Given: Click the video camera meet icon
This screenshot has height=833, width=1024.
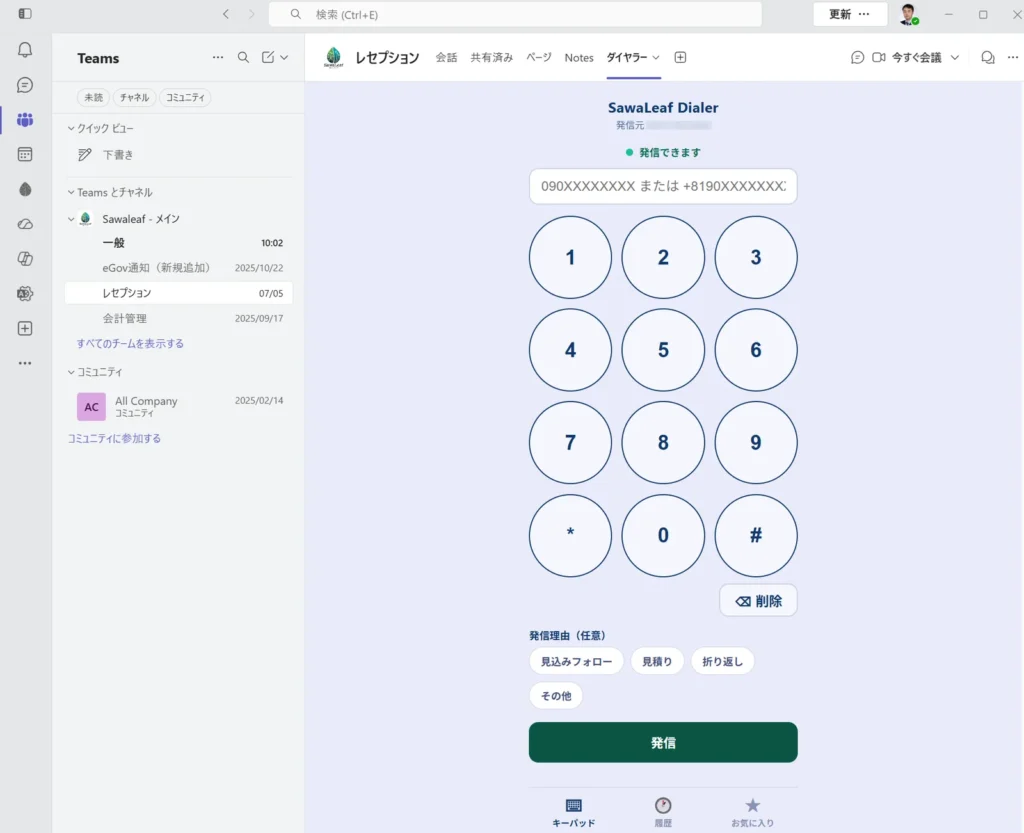Looking at the screenshot, I should pos(879,57).
